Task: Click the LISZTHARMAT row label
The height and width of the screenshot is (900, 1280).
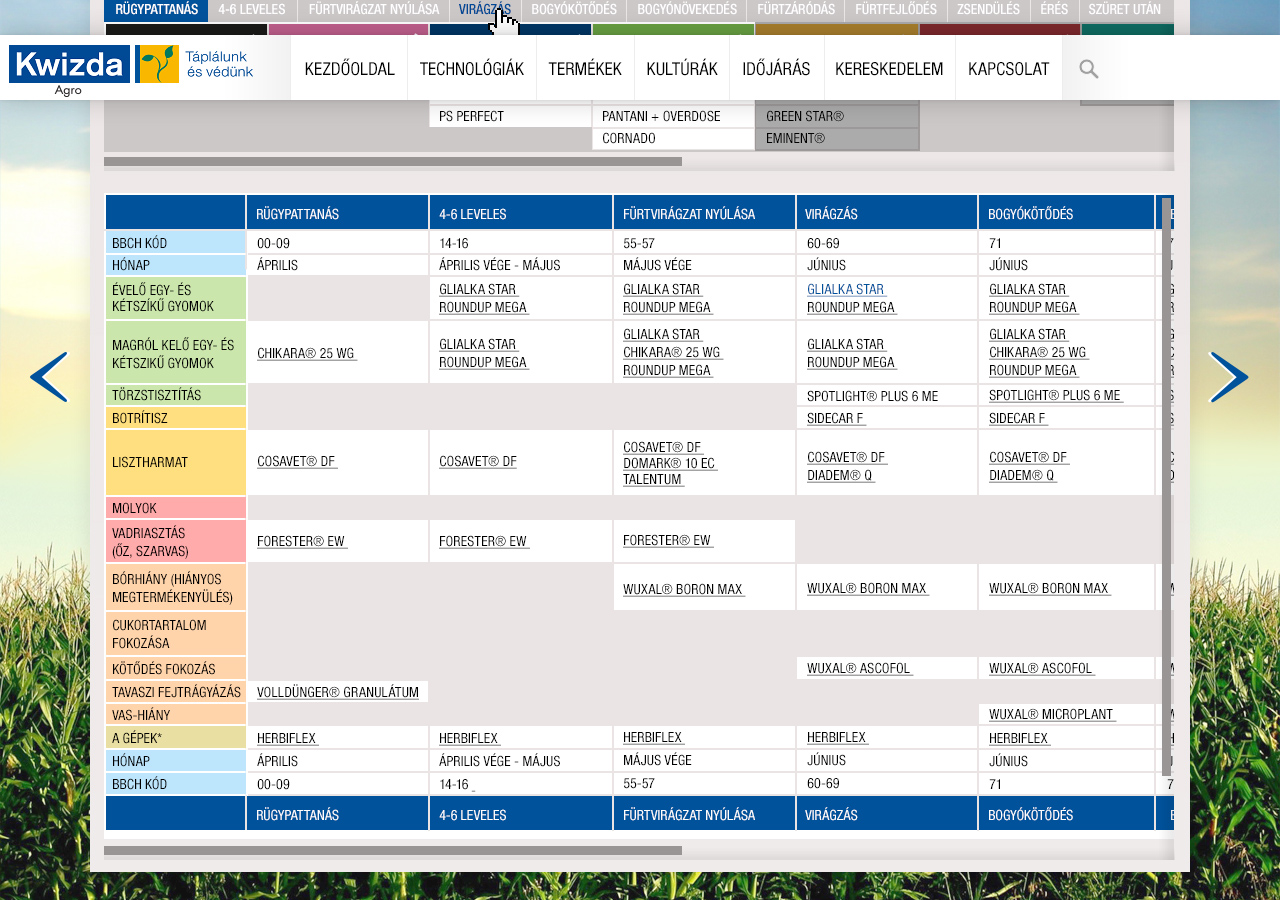Action: pyautogui.click(x=176, y=462)
